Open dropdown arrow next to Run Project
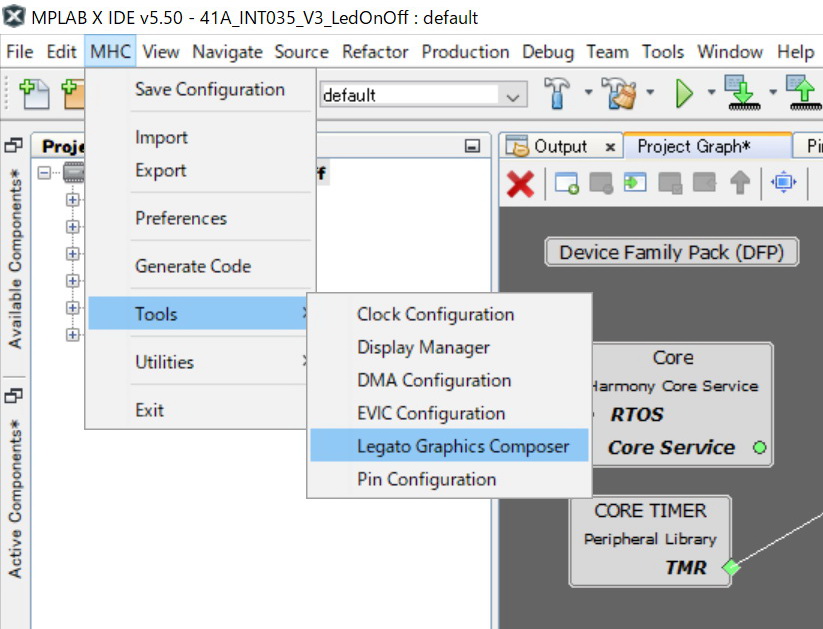 710,94
